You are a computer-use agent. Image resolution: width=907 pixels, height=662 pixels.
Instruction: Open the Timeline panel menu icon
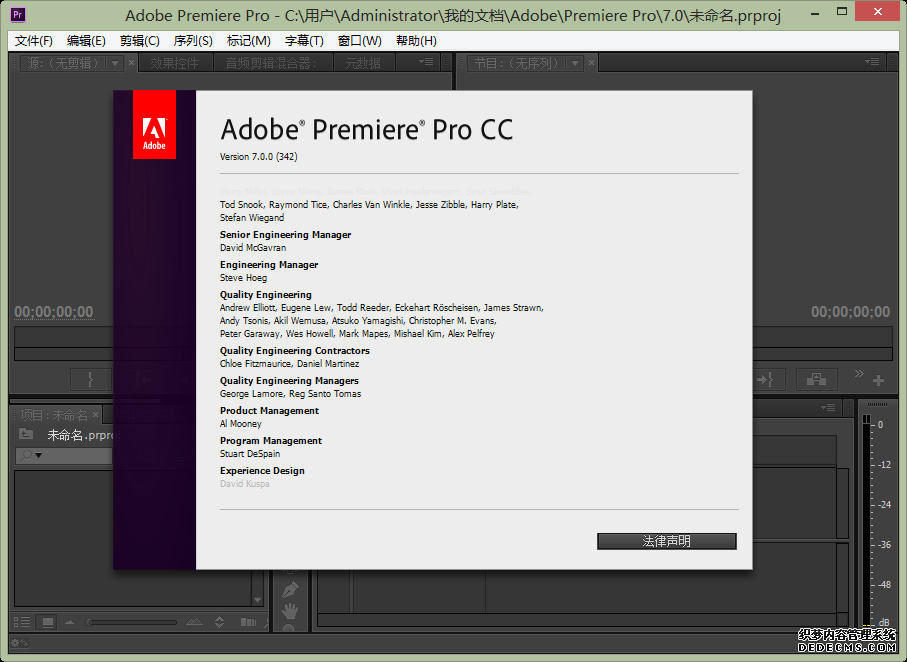(828, 408)
